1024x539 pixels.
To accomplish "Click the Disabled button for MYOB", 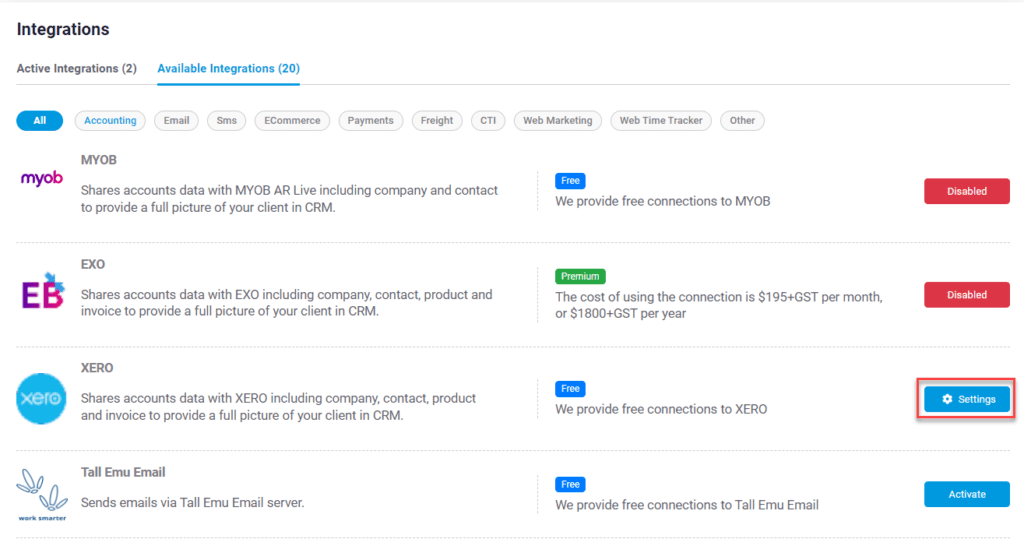I will 967,191.
